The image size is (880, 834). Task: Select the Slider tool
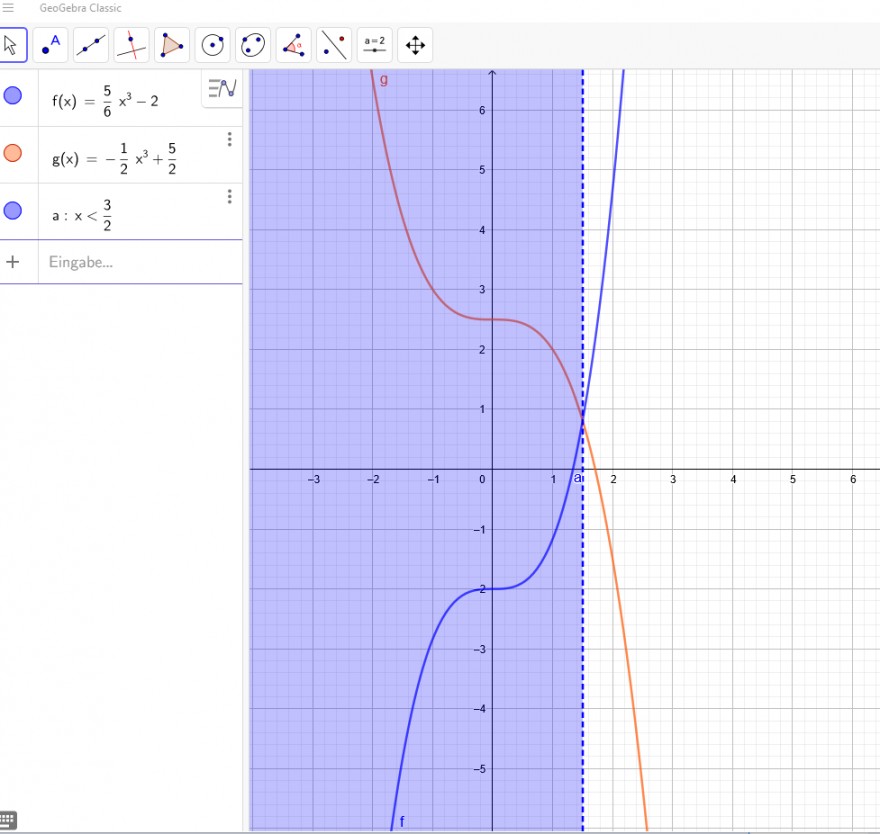[374, 45]
